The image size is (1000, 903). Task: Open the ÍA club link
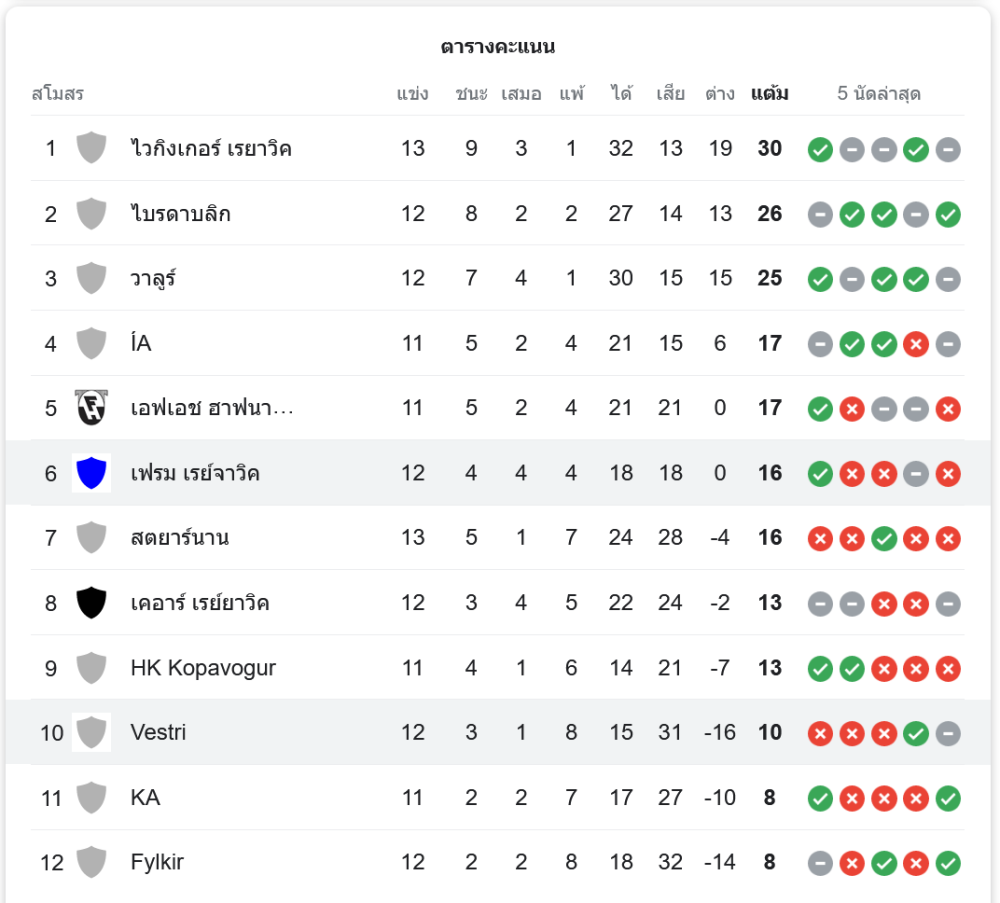(x=141, y=344)
